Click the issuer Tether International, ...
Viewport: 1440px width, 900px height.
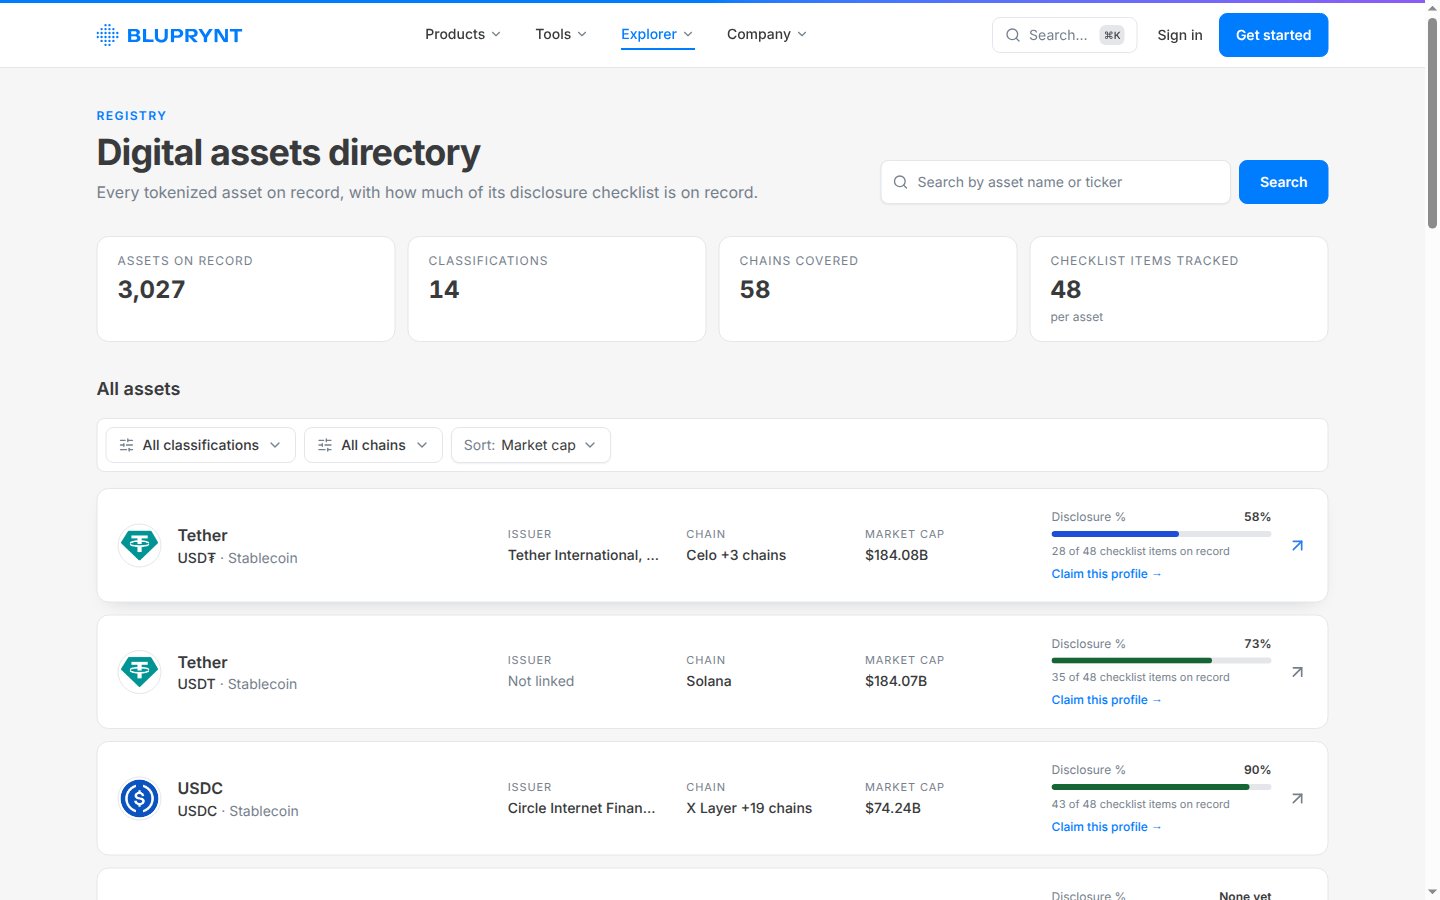coord(583,555)
